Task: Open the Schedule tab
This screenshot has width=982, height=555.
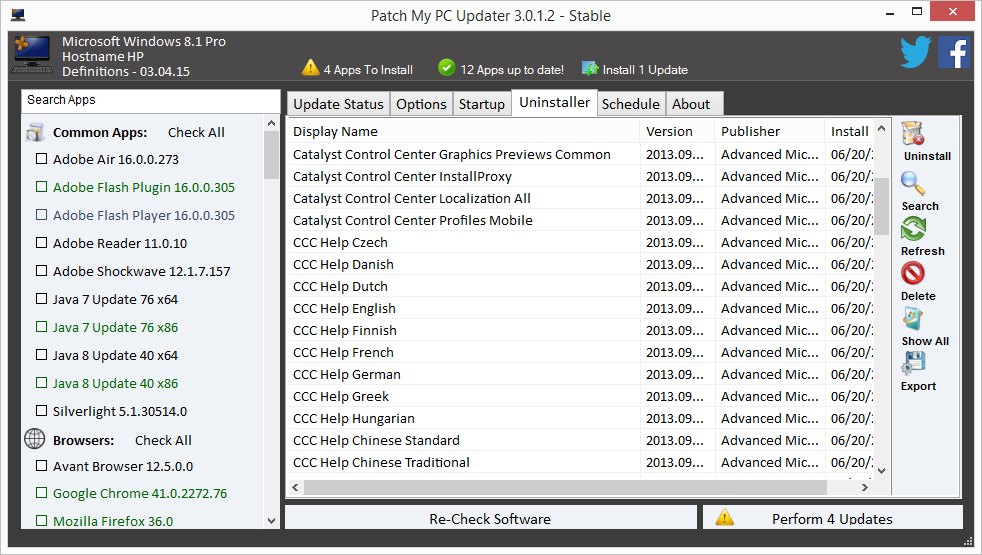Action: pyautogui.click(x=631, y=104)
